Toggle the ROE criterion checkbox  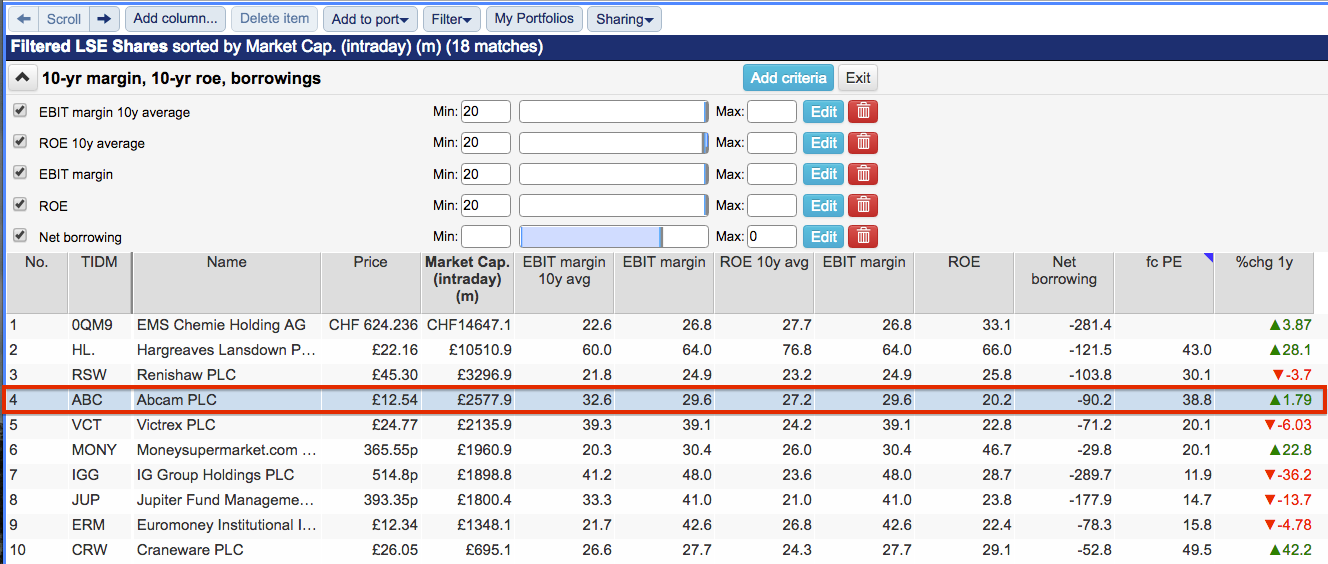point(20,204)
